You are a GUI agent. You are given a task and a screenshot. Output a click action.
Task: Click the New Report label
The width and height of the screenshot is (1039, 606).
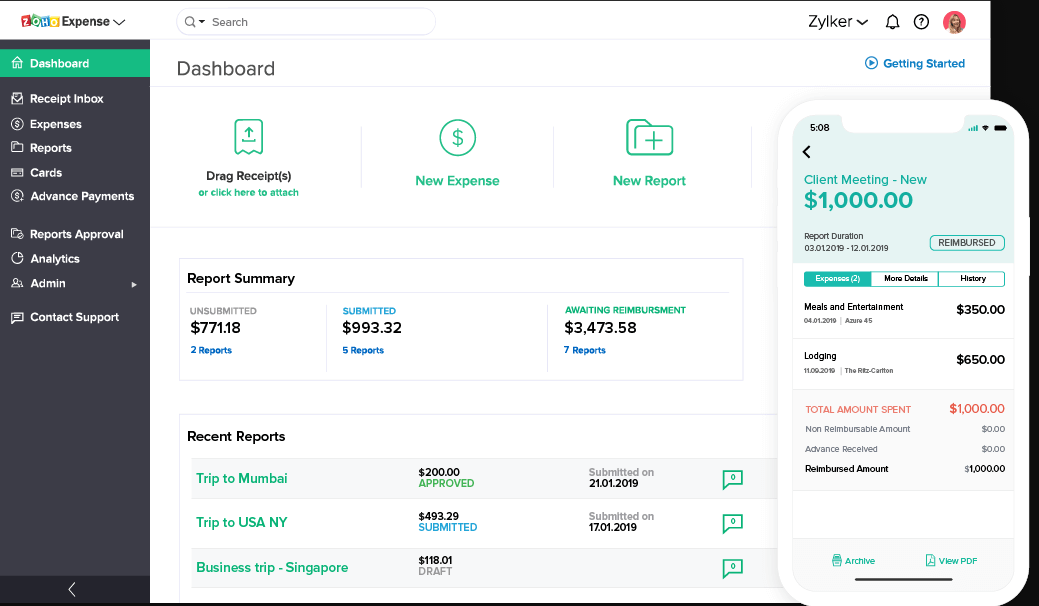[649, 181]
